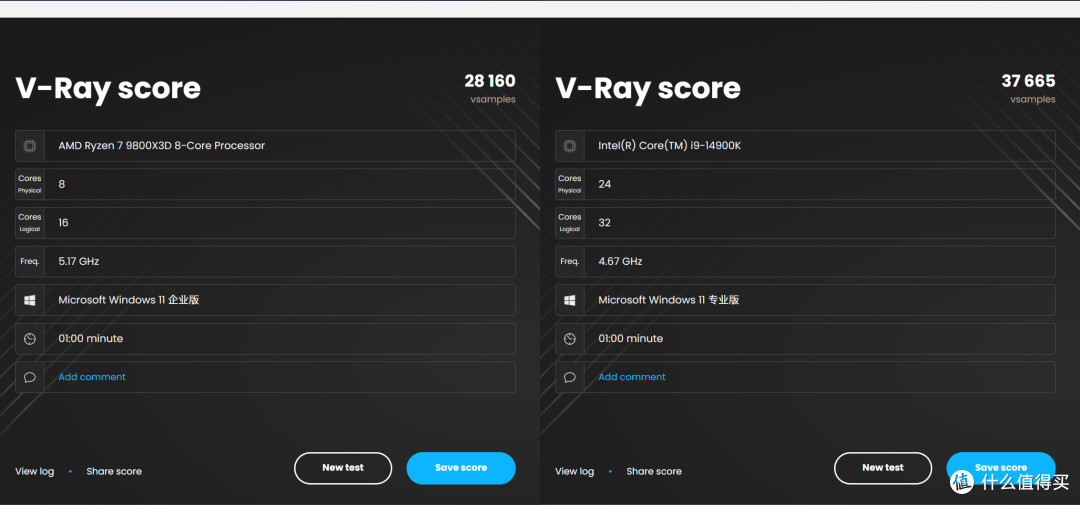Select AMD Ryzen 7 9800X3D 8-Core Processor text
The height and width of the screenshot is (505, 1080).
161,145
